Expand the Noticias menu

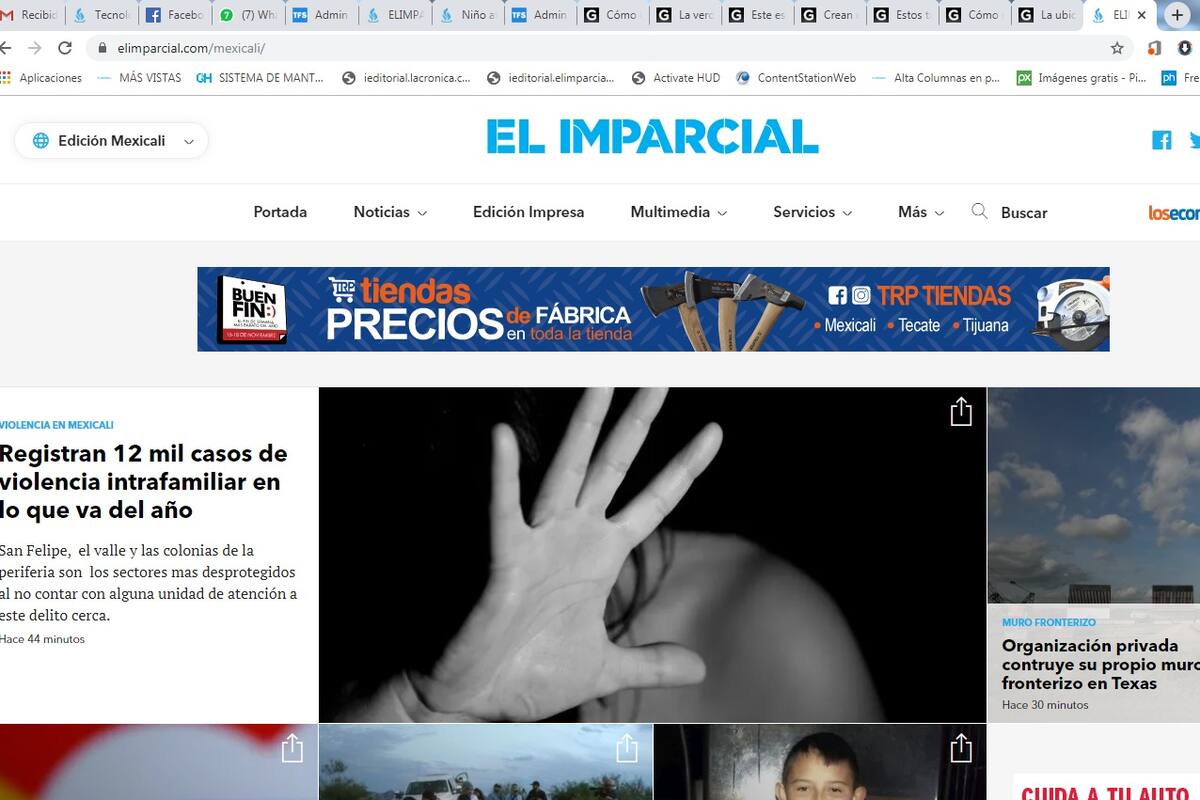(x=390, y=212)
